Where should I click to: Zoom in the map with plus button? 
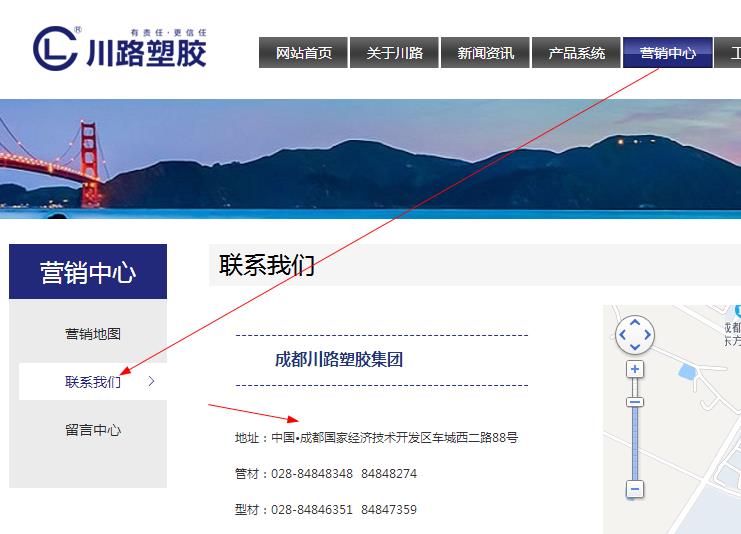coord(634,369)
